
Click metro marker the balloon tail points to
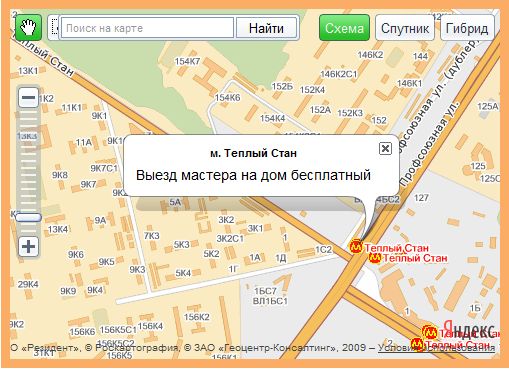tap(356, 247)
